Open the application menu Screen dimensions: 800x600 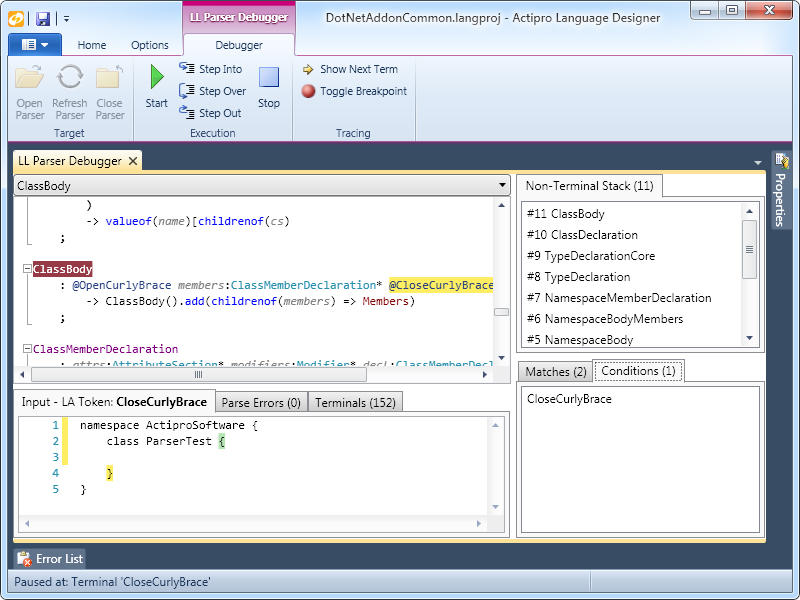tap(33, 44)
